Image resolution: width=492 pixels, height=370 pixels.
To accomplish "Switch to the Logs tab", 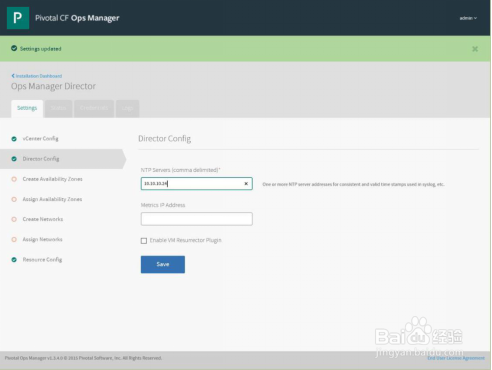I will click(127, 108).
